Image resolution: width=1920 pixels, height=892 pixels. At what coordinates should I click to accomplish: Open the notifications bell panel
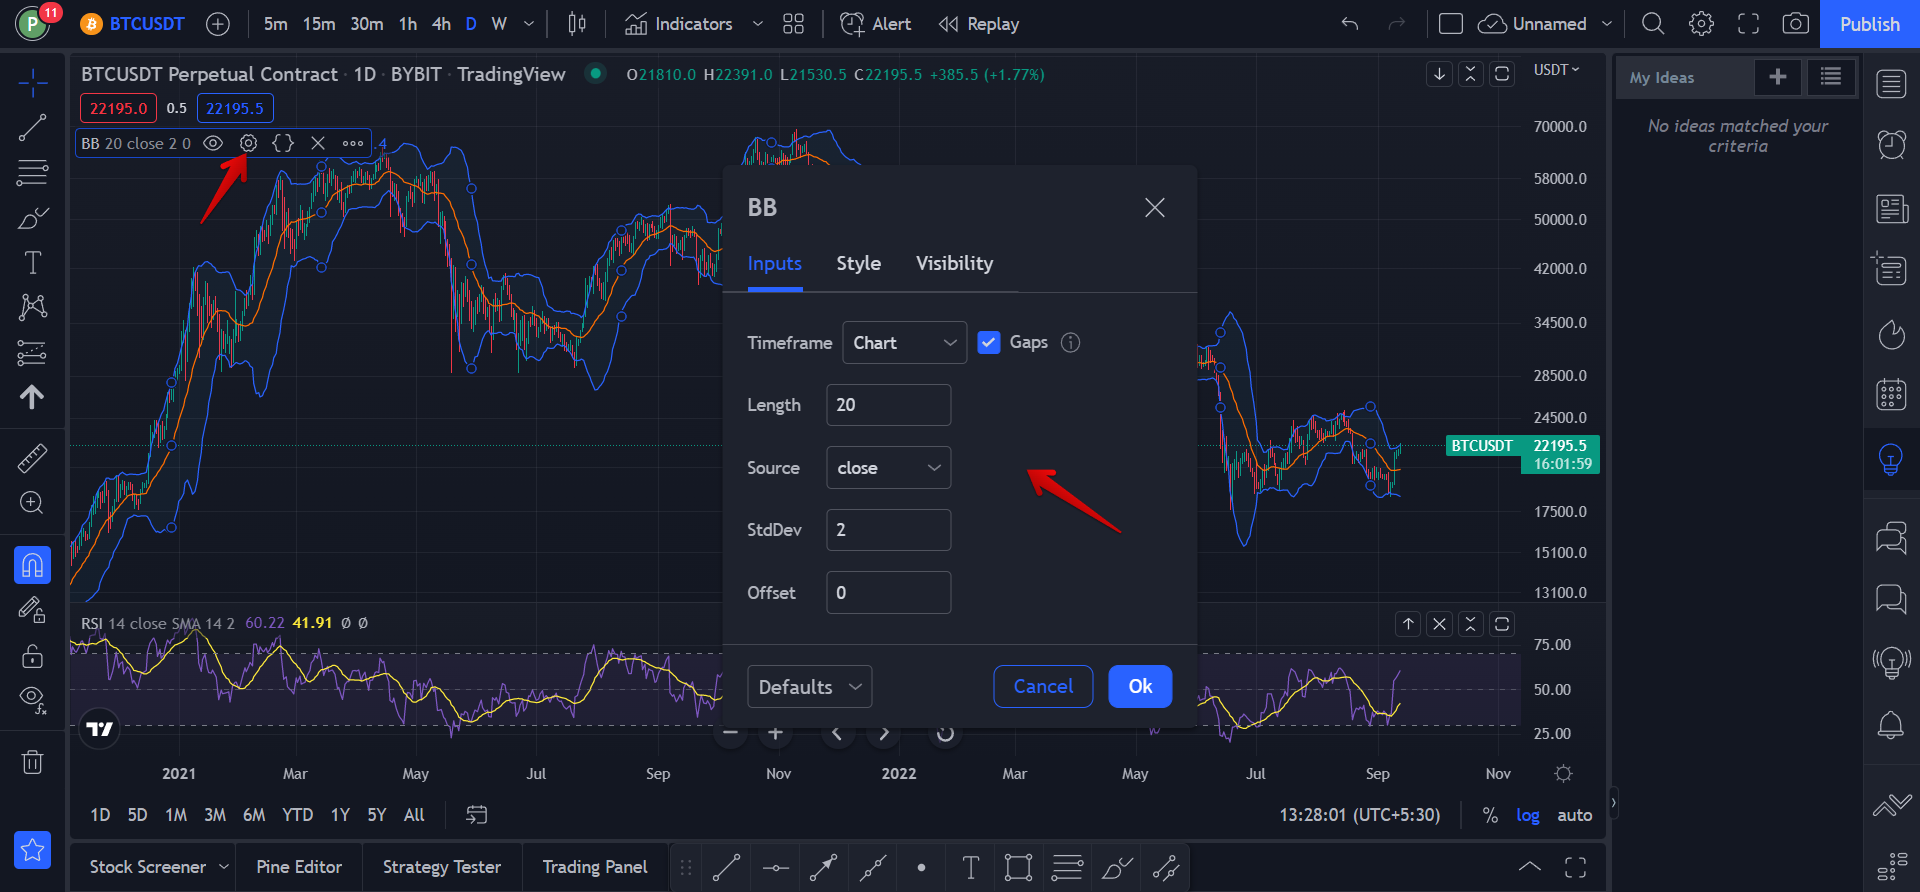(1891, 724)
